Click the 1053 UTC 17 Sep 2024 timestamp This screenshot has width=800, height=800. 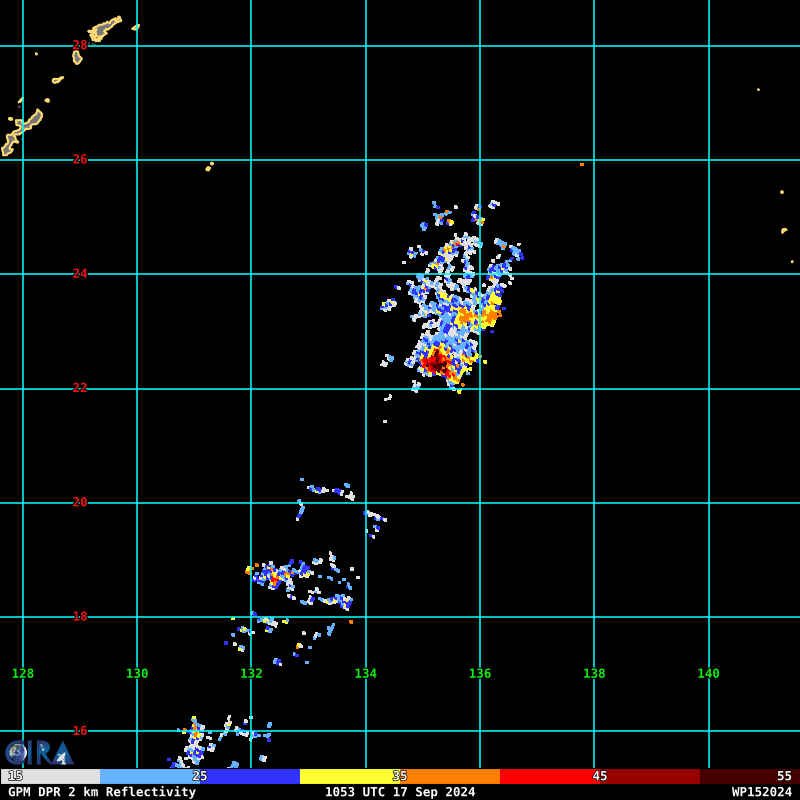(x=400, y=792)
